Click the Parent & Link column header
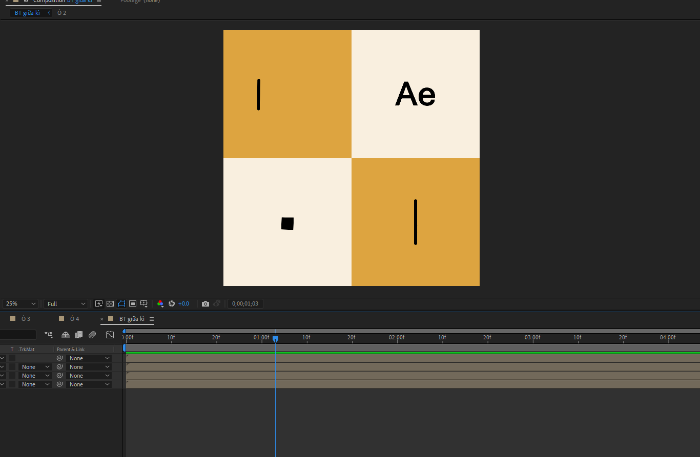 click(71, 349)
